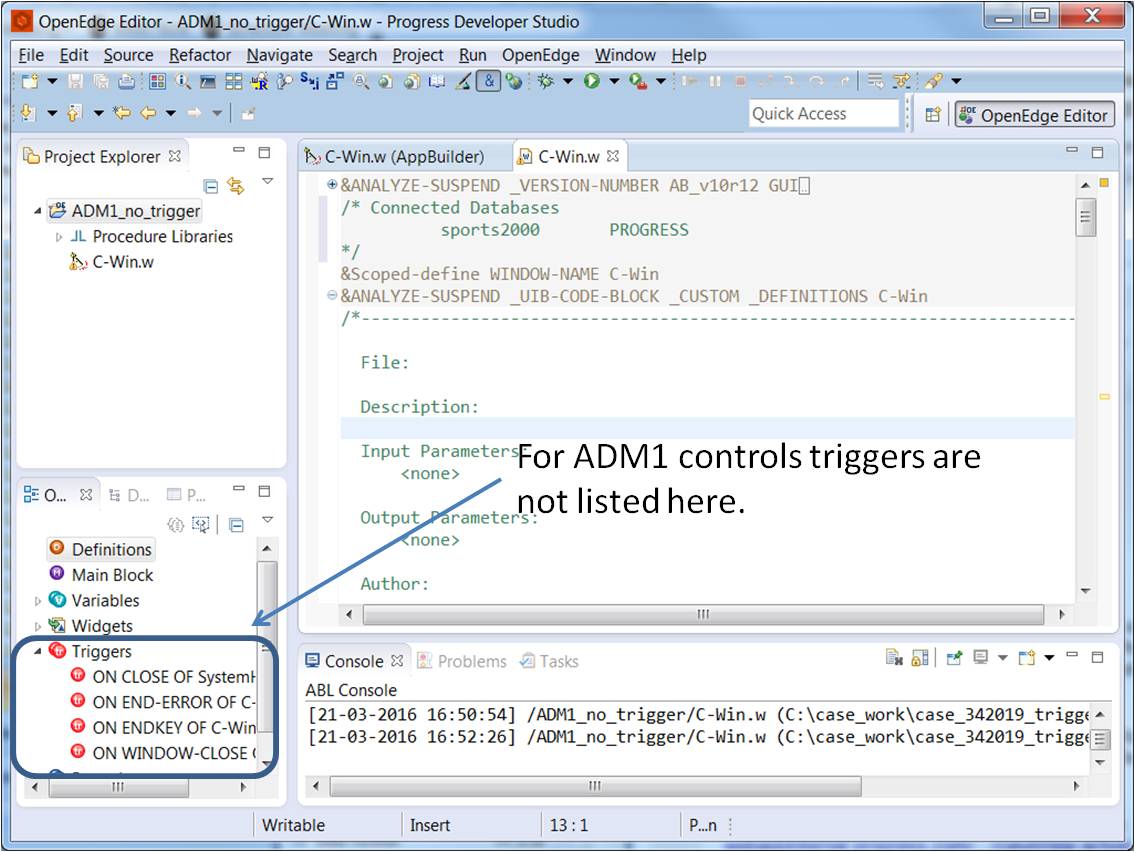Switch to the Problems tab

[462, 661]
